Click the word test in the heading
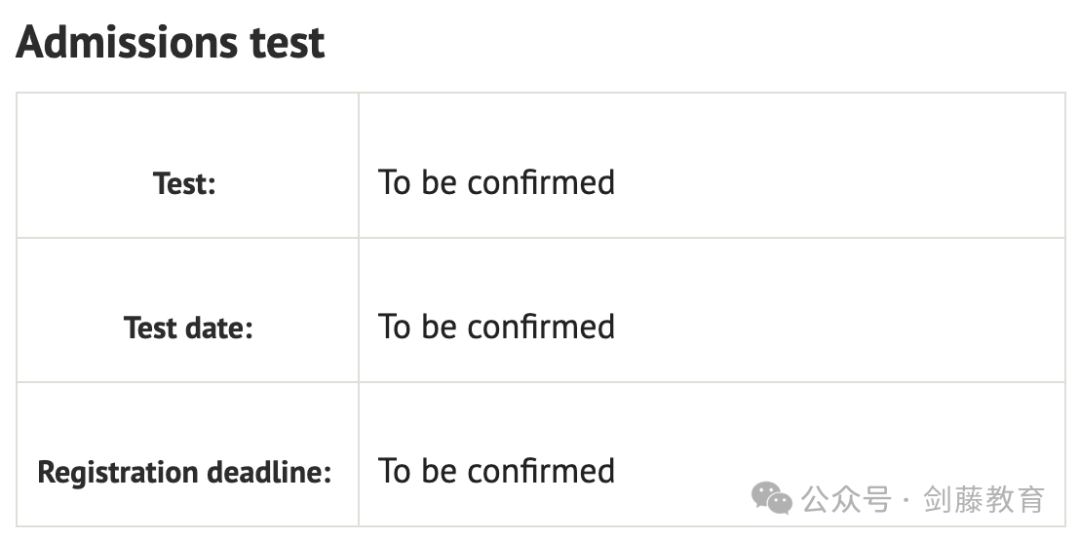 [x=287, y=44]
